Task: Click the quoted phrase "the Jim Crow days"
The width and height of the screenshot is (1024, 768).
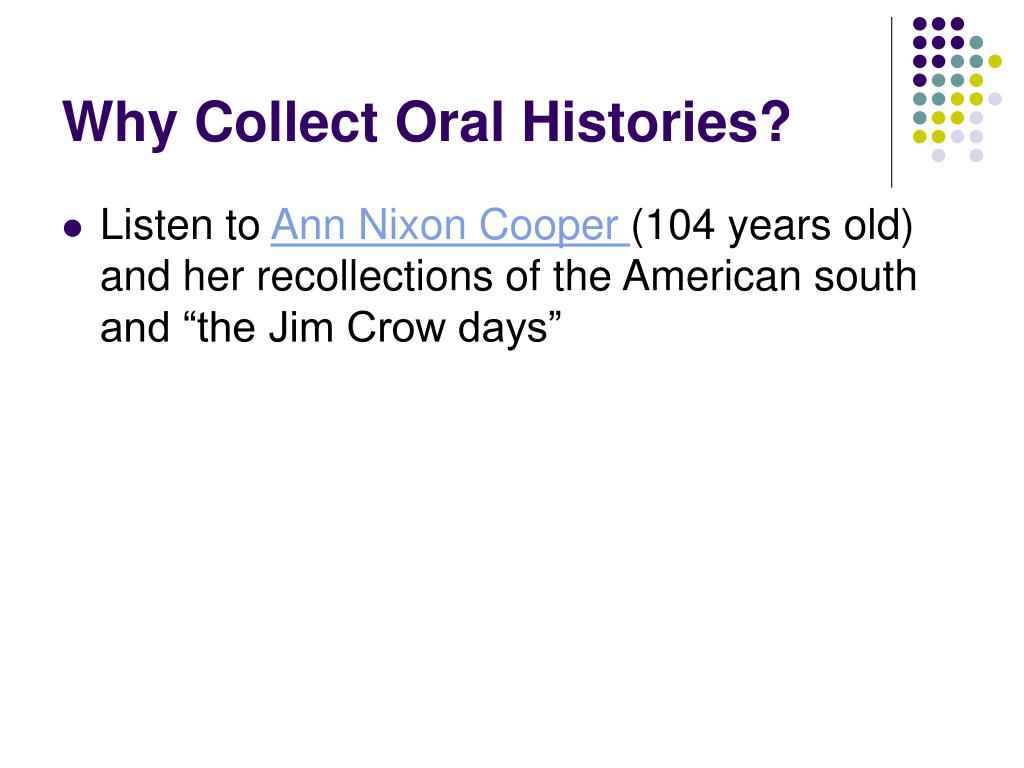Action: point(373,328)
